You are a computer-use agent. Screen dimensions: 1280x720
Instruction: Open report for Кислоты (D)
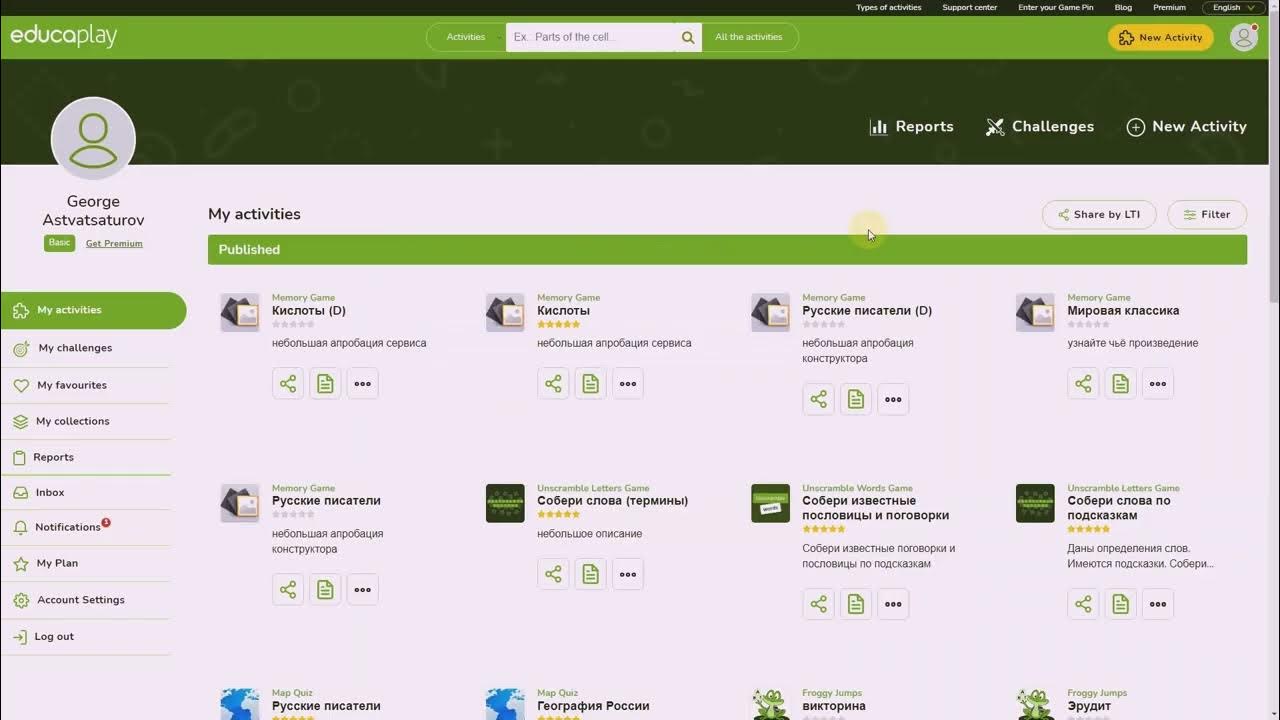point(325,383)
